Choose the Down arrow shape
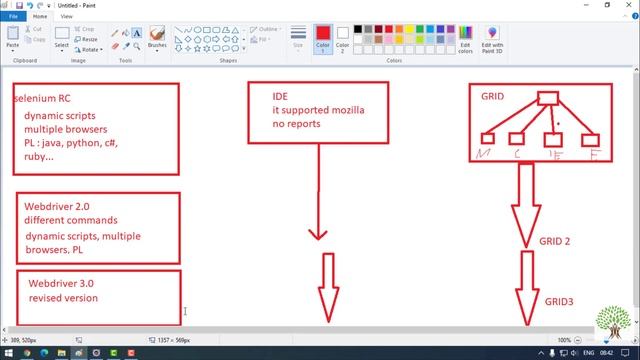This screenshot has height=360, width=640. click(x=178, y=49)
